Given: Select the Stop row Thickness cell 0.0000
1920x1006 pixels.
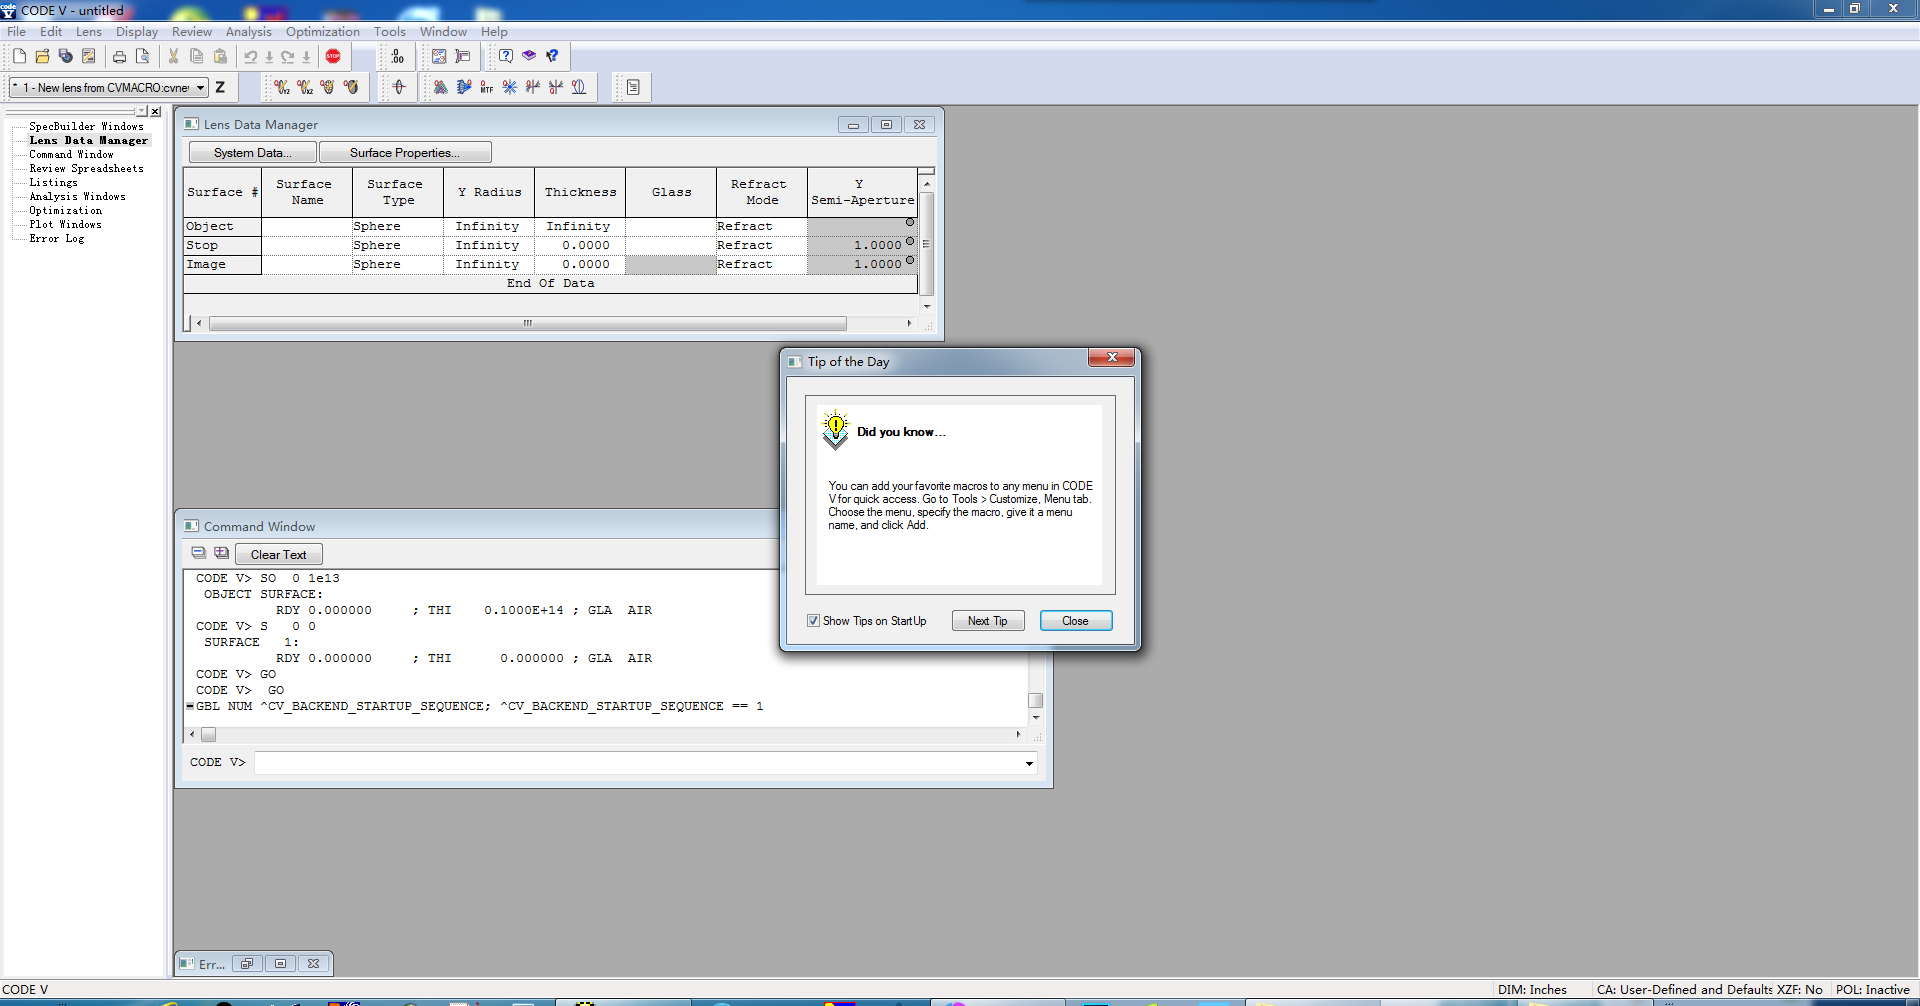Looking at the screenshot, I should tap(580, 245).
